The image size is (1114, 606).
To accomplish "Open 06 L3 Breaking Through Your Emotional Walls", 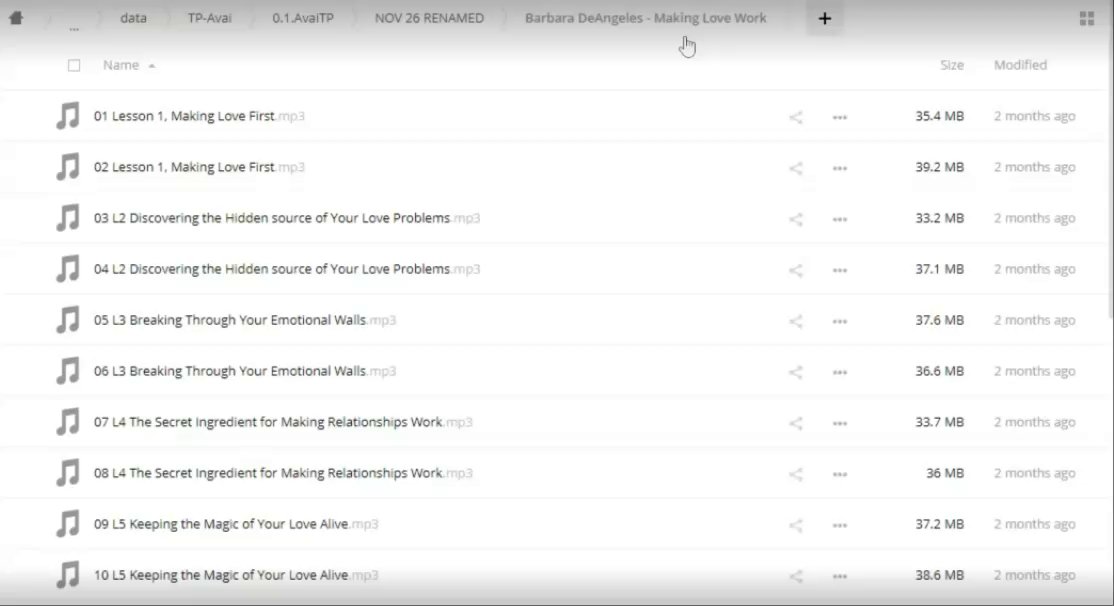I will point(230,371).
